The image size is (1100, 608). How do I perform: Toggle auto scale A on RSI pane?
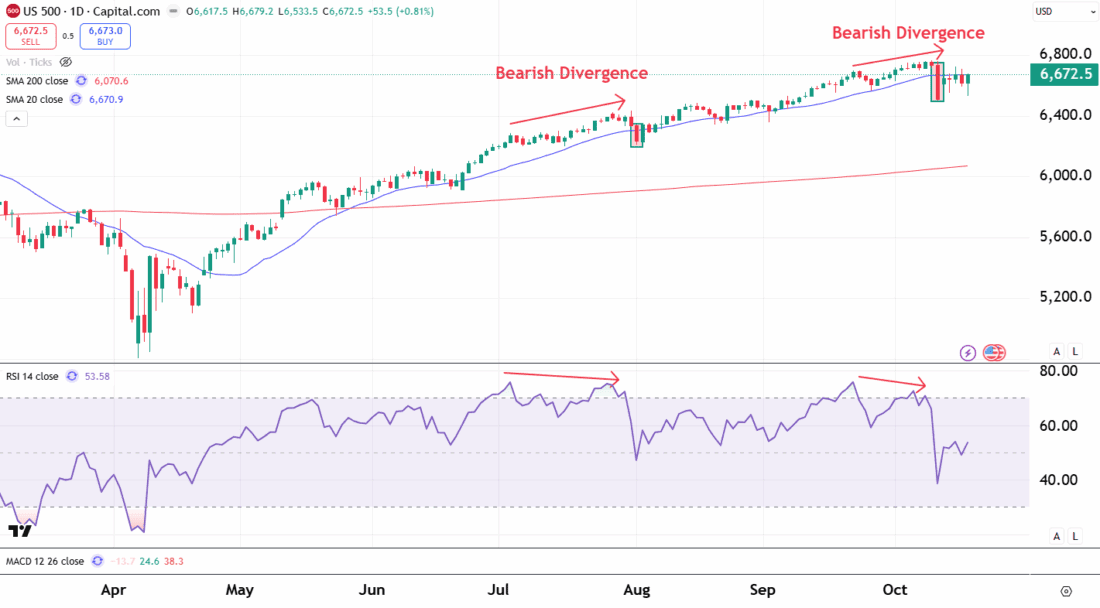pos(1057,536)
